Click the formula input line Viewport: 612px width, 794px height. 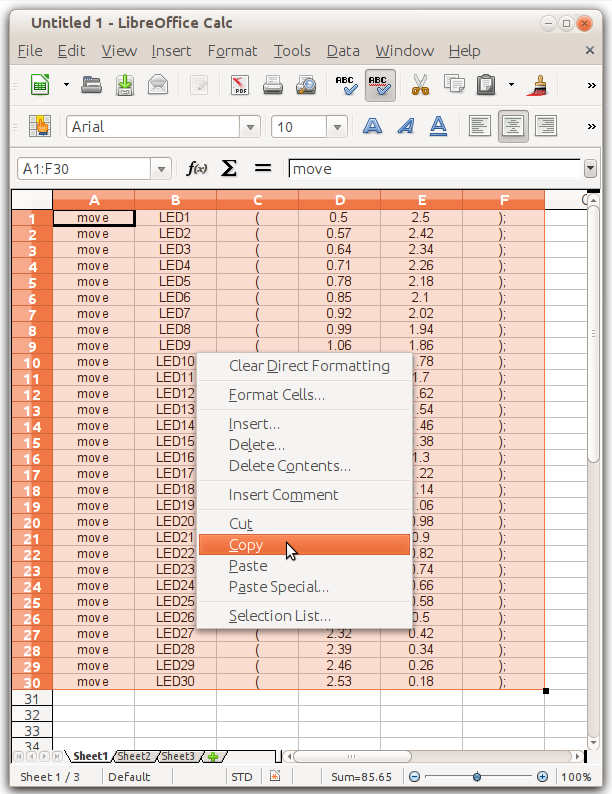[x=434, y=169]
